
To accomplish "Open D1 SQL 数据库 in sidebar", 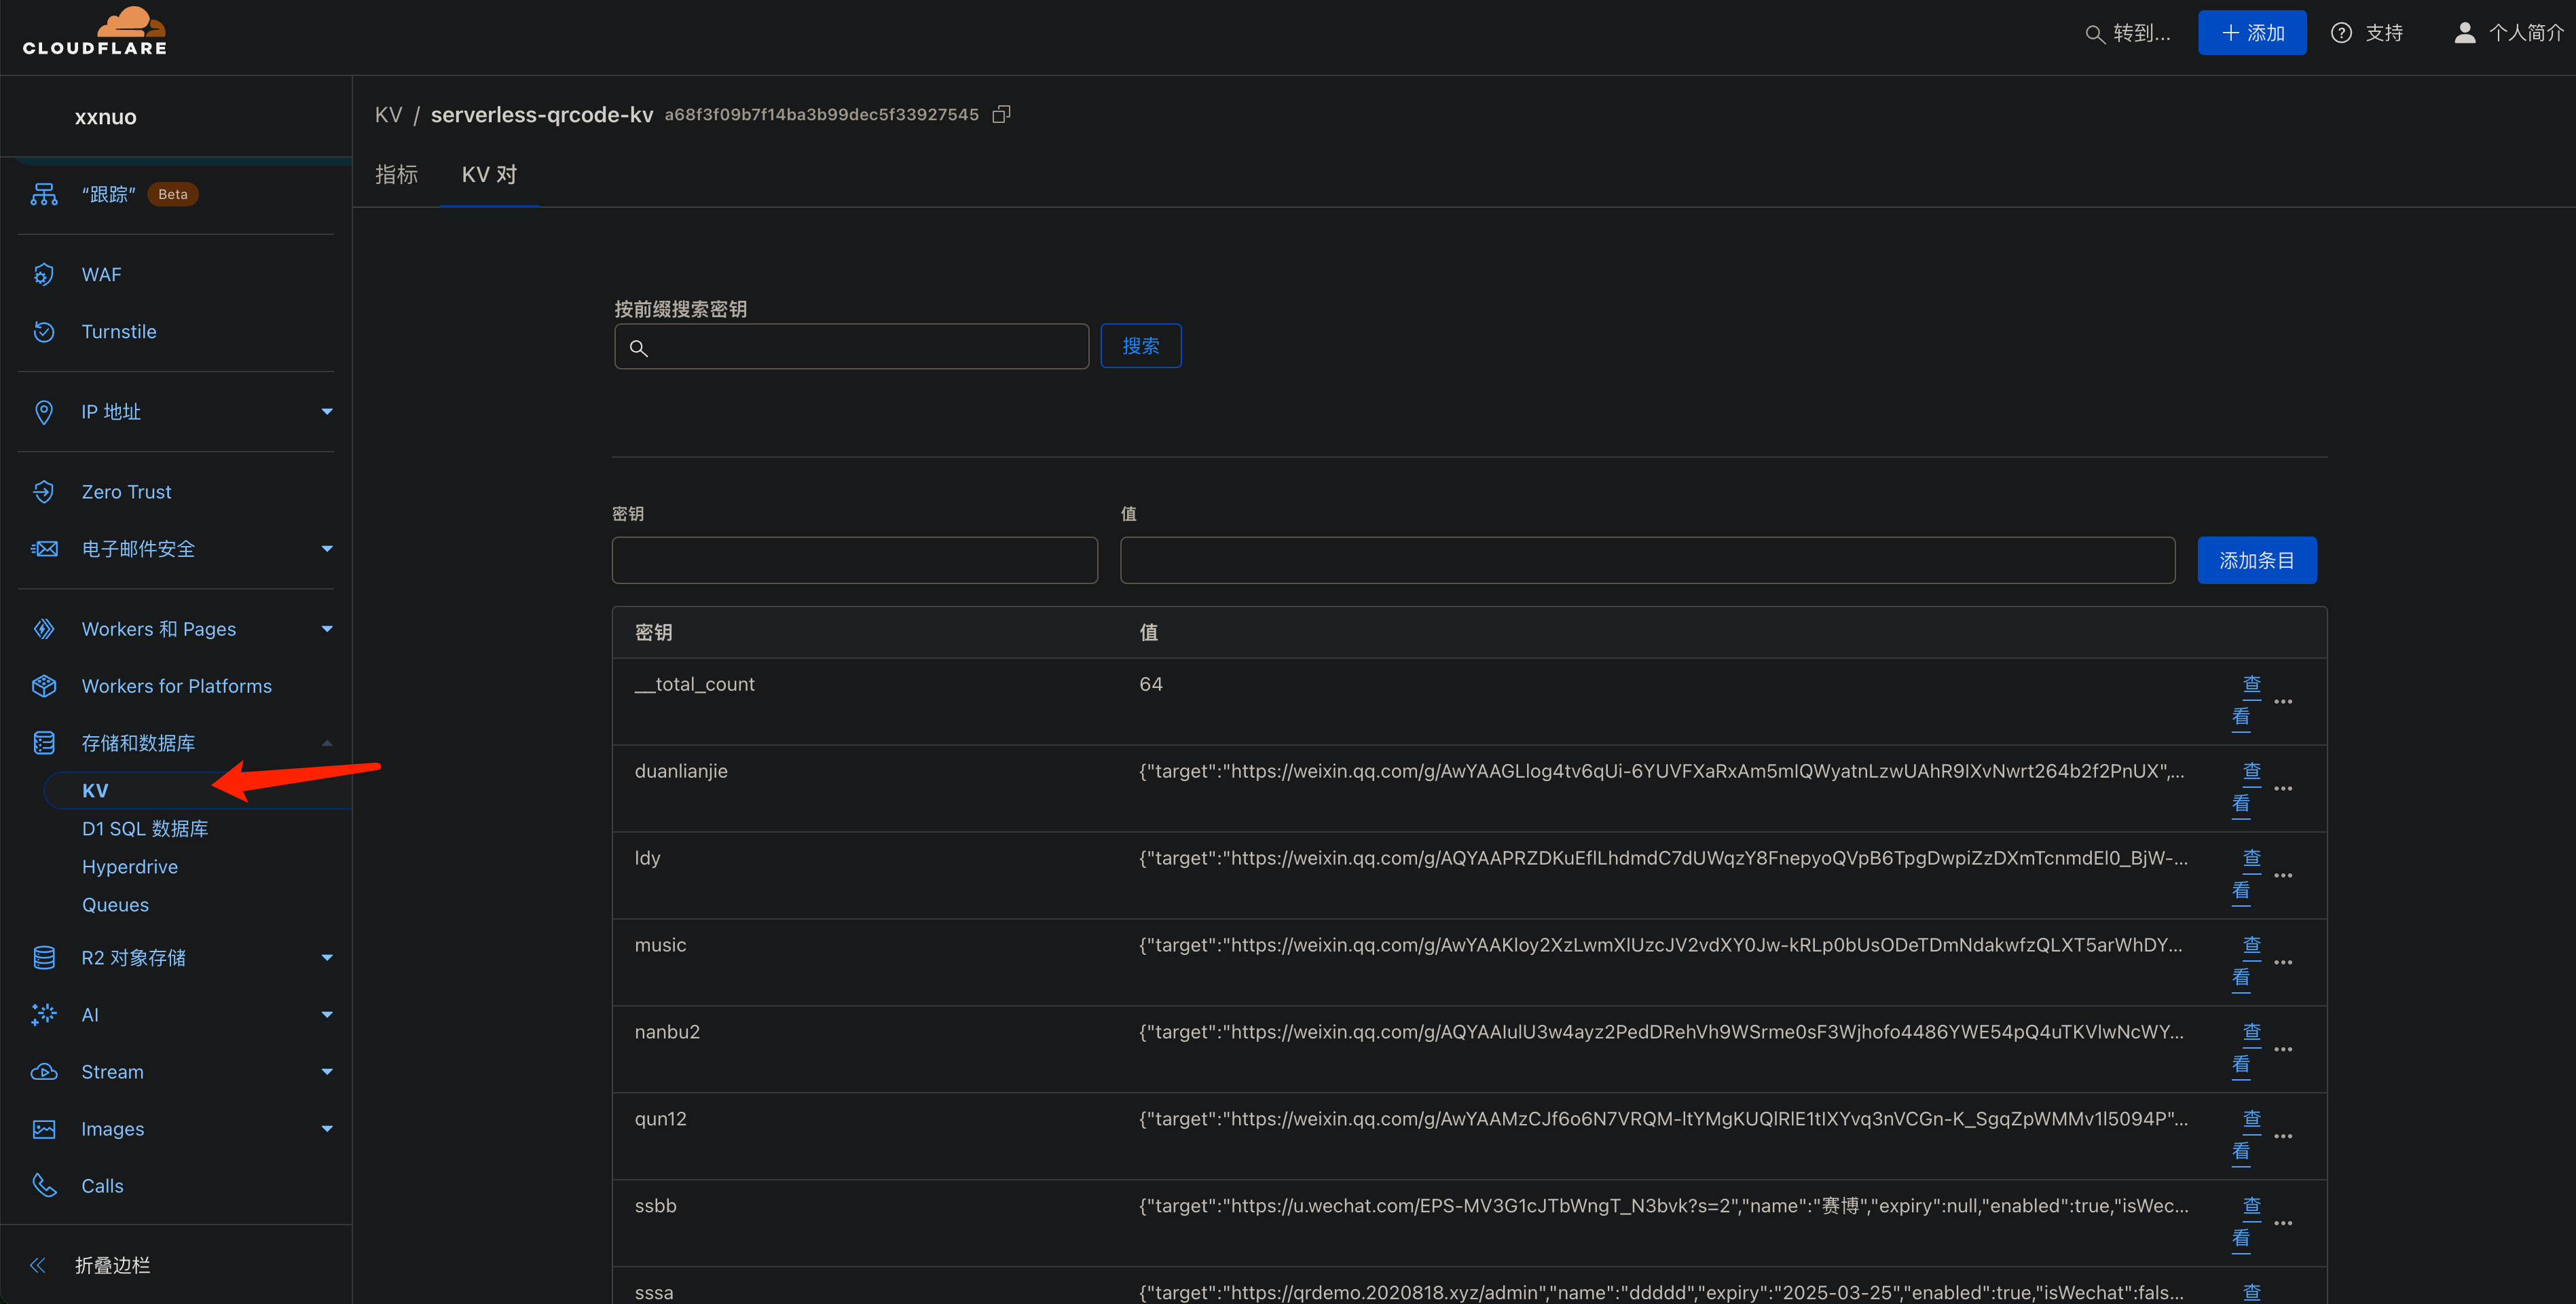I will (x=145, y=828).
